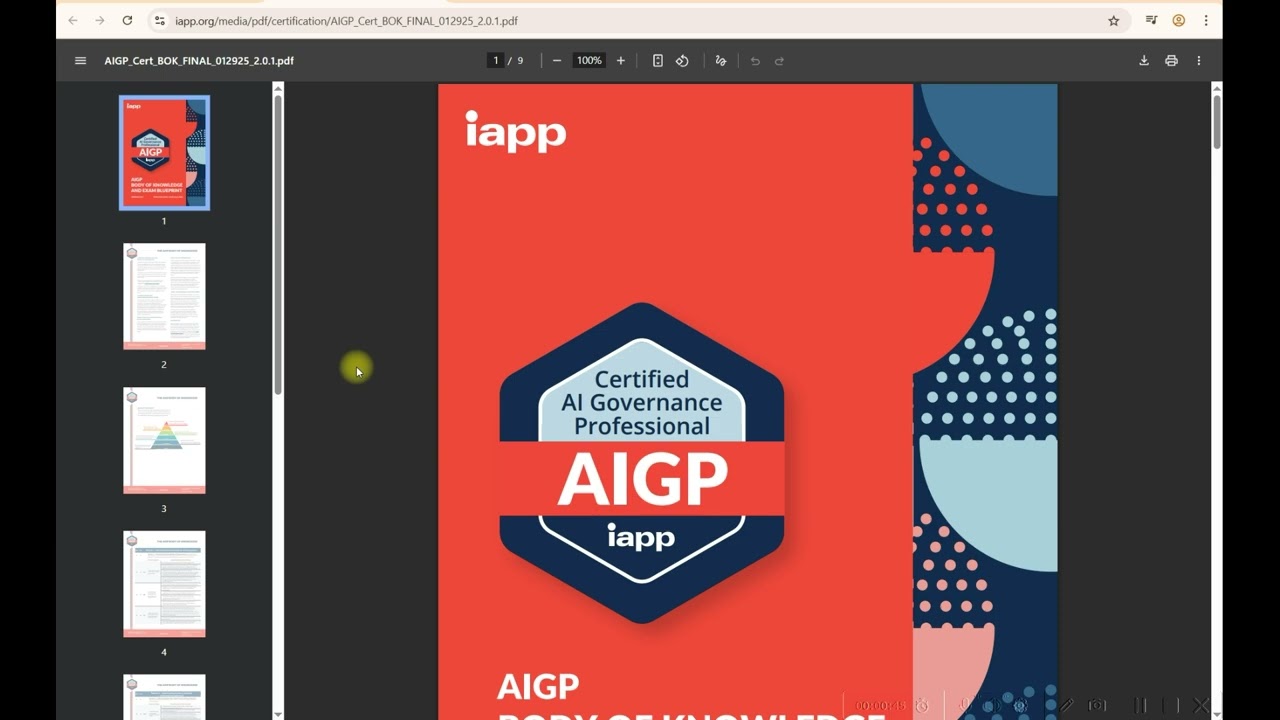Activate the PDF draw annotation tool
This screenshot has height=720, width=1280.
(x=720, y=61)
